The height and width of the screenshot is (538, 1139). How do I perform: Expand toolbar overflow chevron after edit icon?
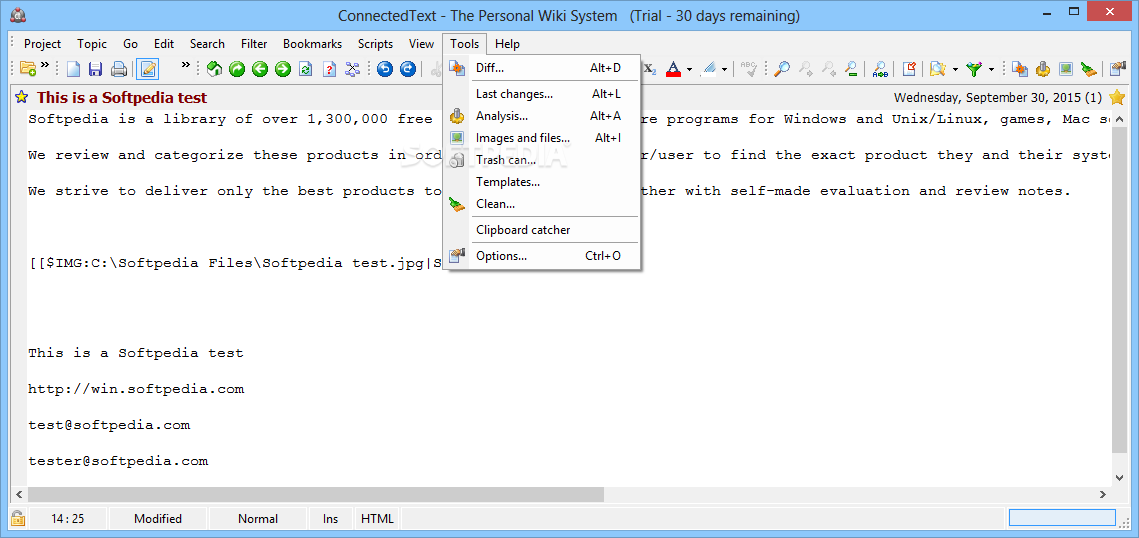[x=186, y=65]
